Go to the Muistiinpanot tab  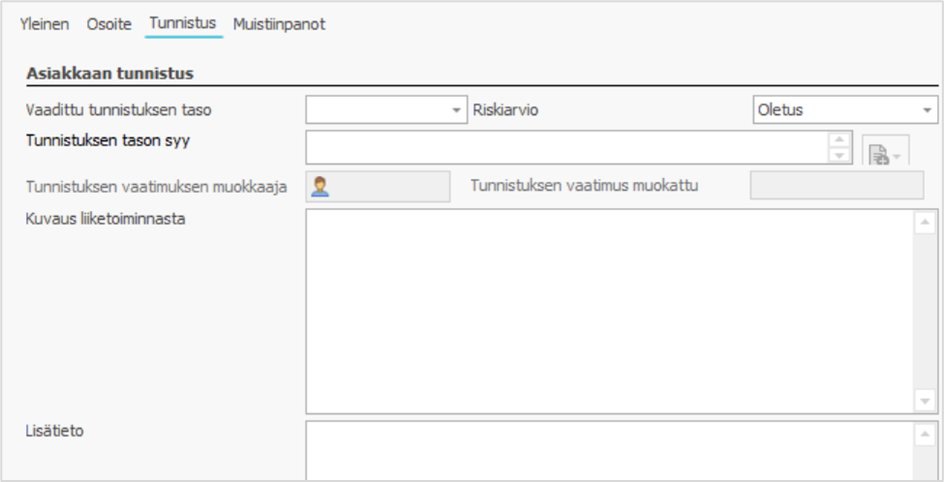coord(279,24)
